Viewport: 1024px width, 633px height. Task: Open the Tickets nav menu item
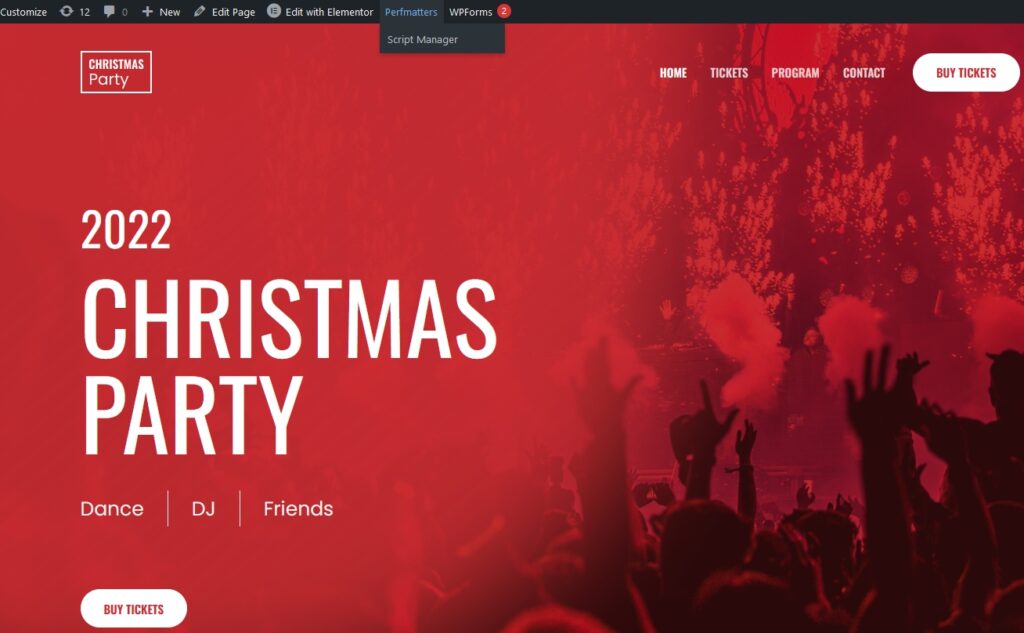(x=729, y=73)
